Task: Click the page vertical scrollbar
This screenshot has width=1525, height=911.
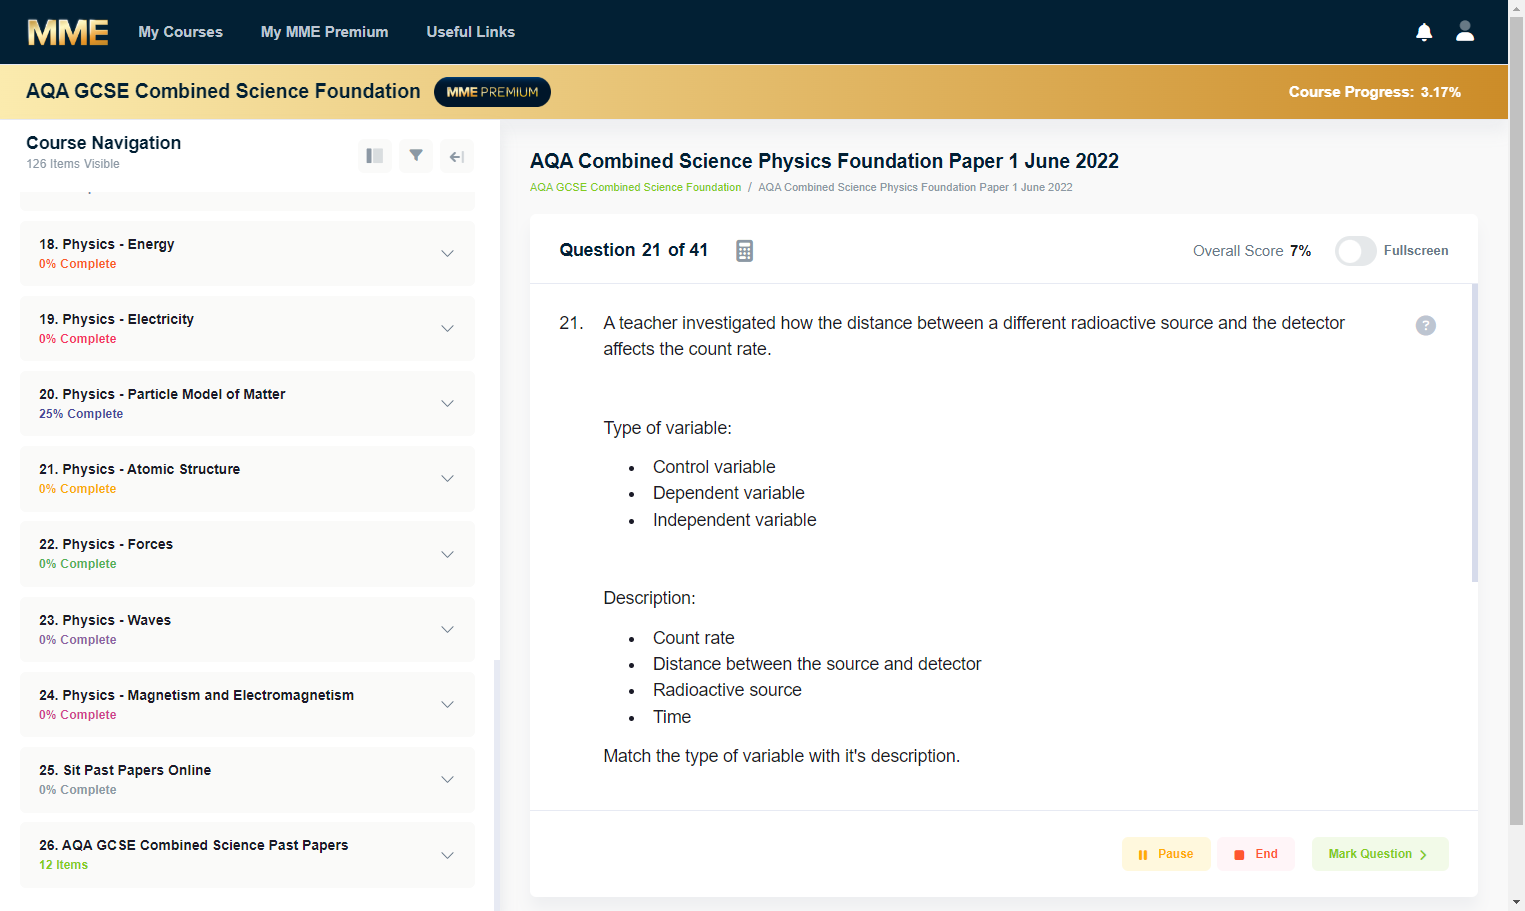Action: click(x=1516, y=420)
